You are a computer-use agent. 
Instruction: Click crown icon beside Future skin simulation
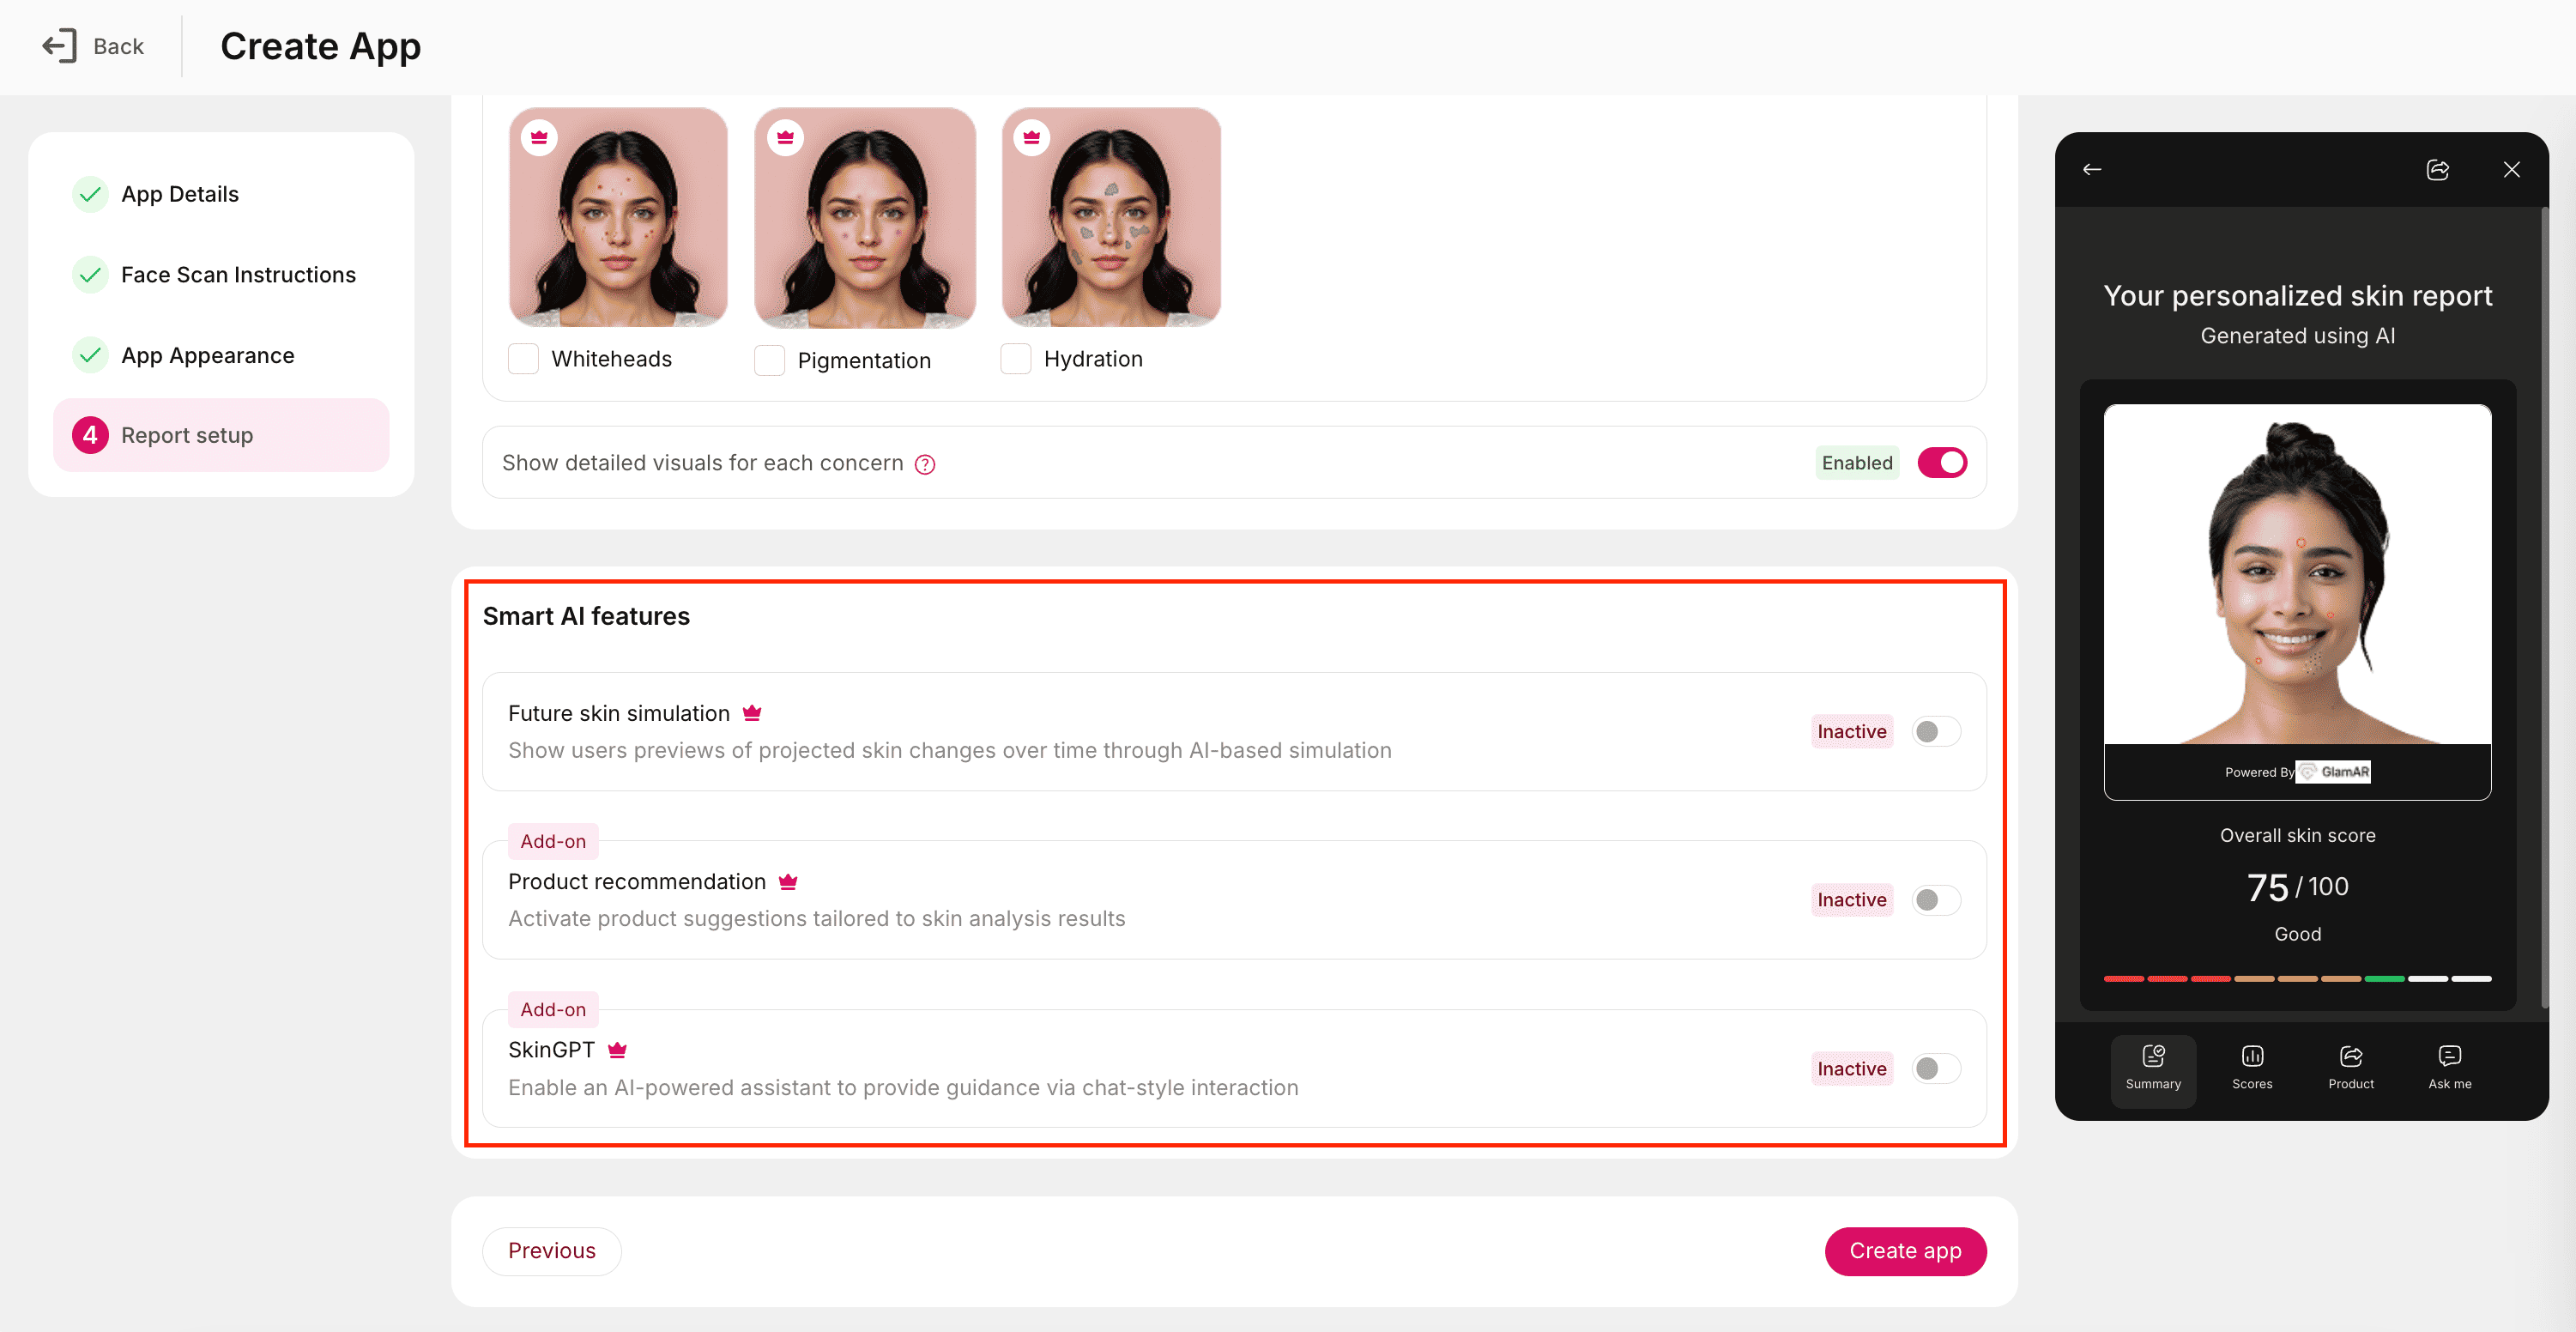coord(752,713)
